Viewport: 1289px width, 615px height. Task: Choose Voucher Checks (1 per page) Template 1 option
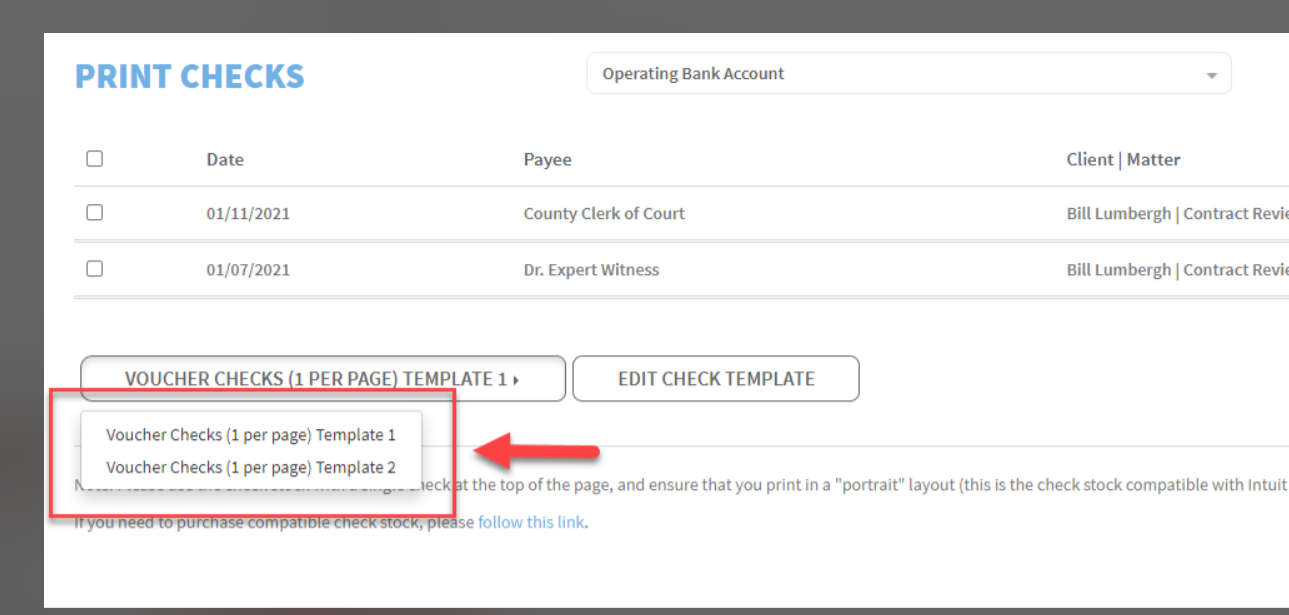251,435
